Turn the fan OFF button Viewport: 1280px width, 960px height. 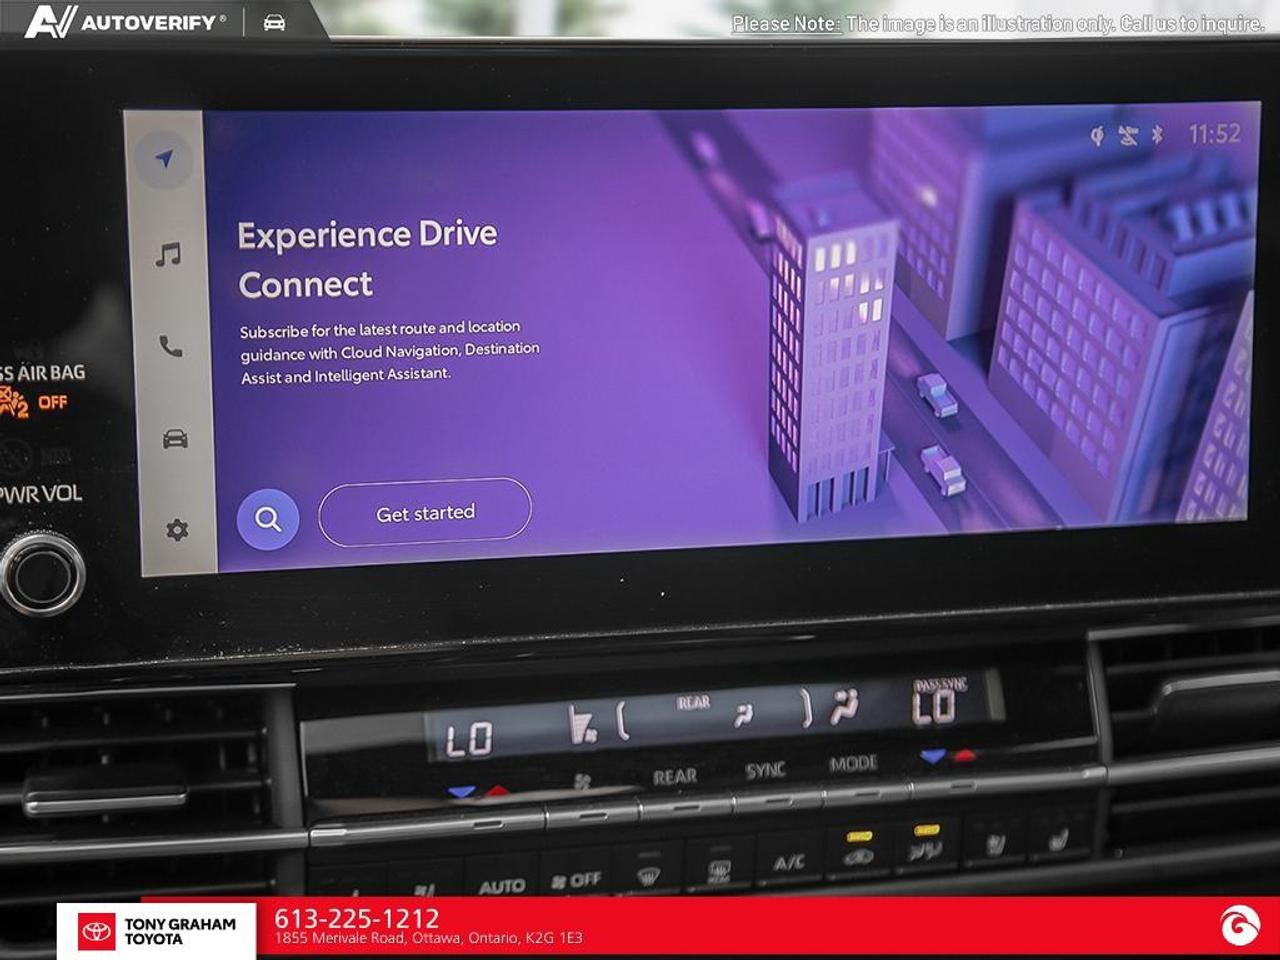pos(577,879)
